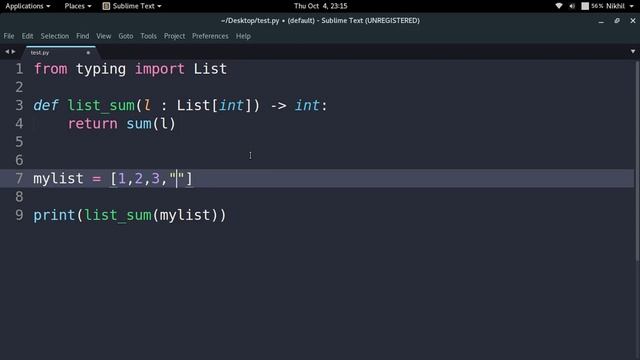Close test.py tab via unsaved dot

tap(88, 53)
